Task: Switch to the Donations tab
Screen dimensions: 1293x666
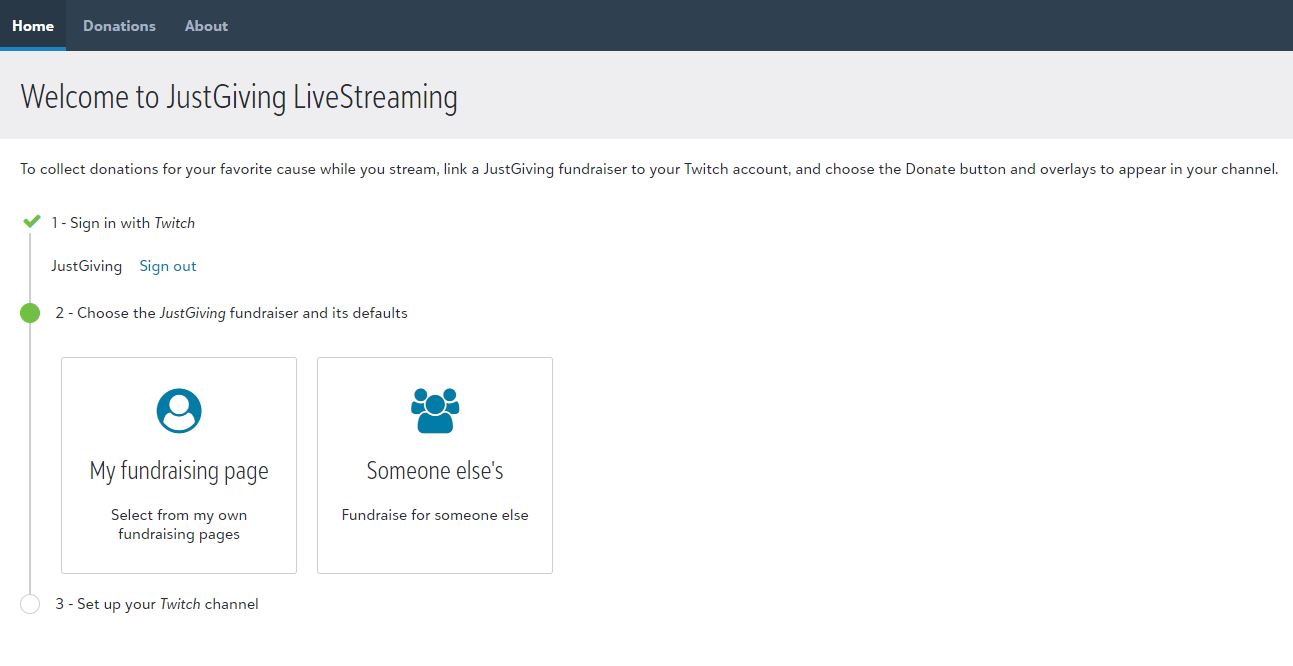Action: [x=119, y=26]
